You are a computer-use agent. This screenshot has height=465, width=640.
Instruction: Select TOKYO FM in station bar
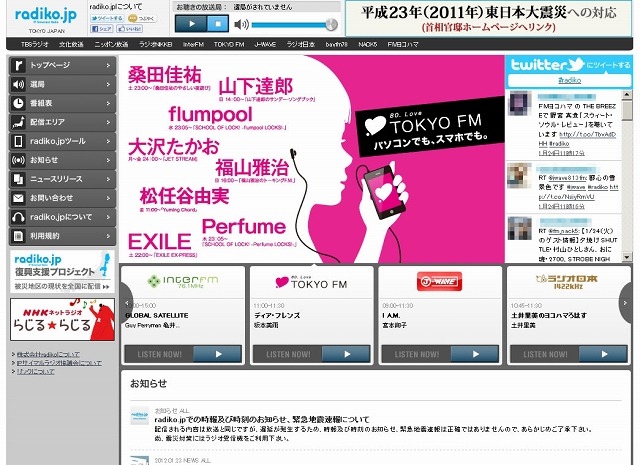pos(229,44)
